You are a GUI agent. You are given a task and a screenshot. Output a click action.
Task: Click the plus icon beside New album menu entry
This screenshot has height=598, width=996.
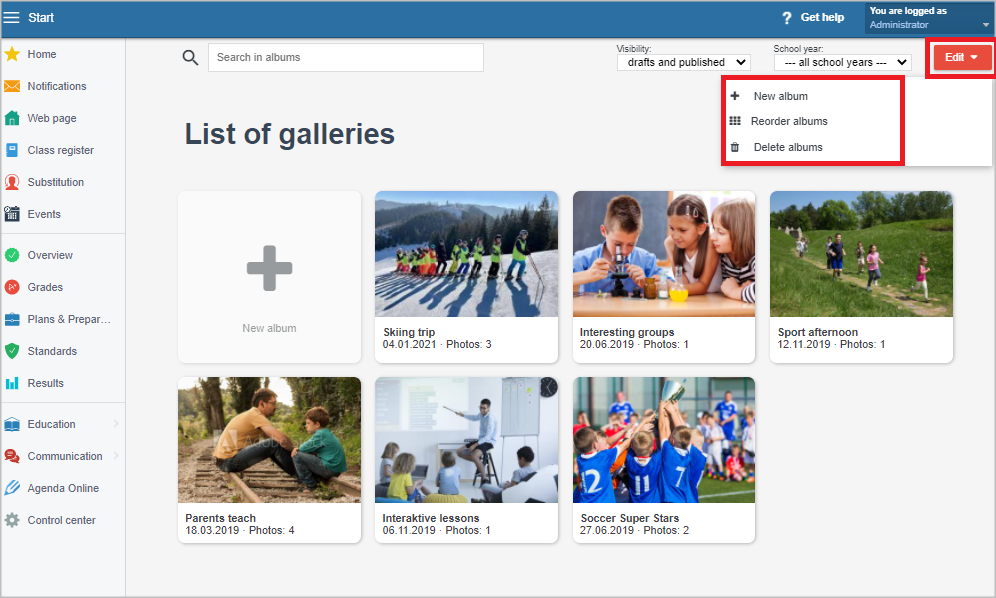coord(735,96)
